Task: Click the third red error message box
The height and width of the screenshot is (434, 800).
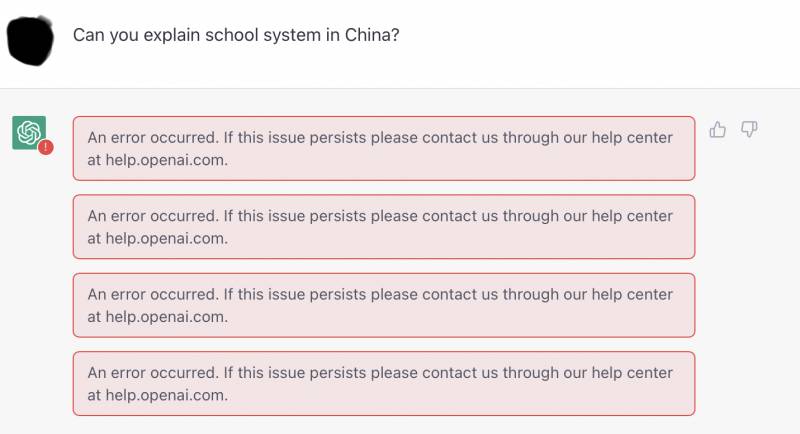Action: [383, 305]
